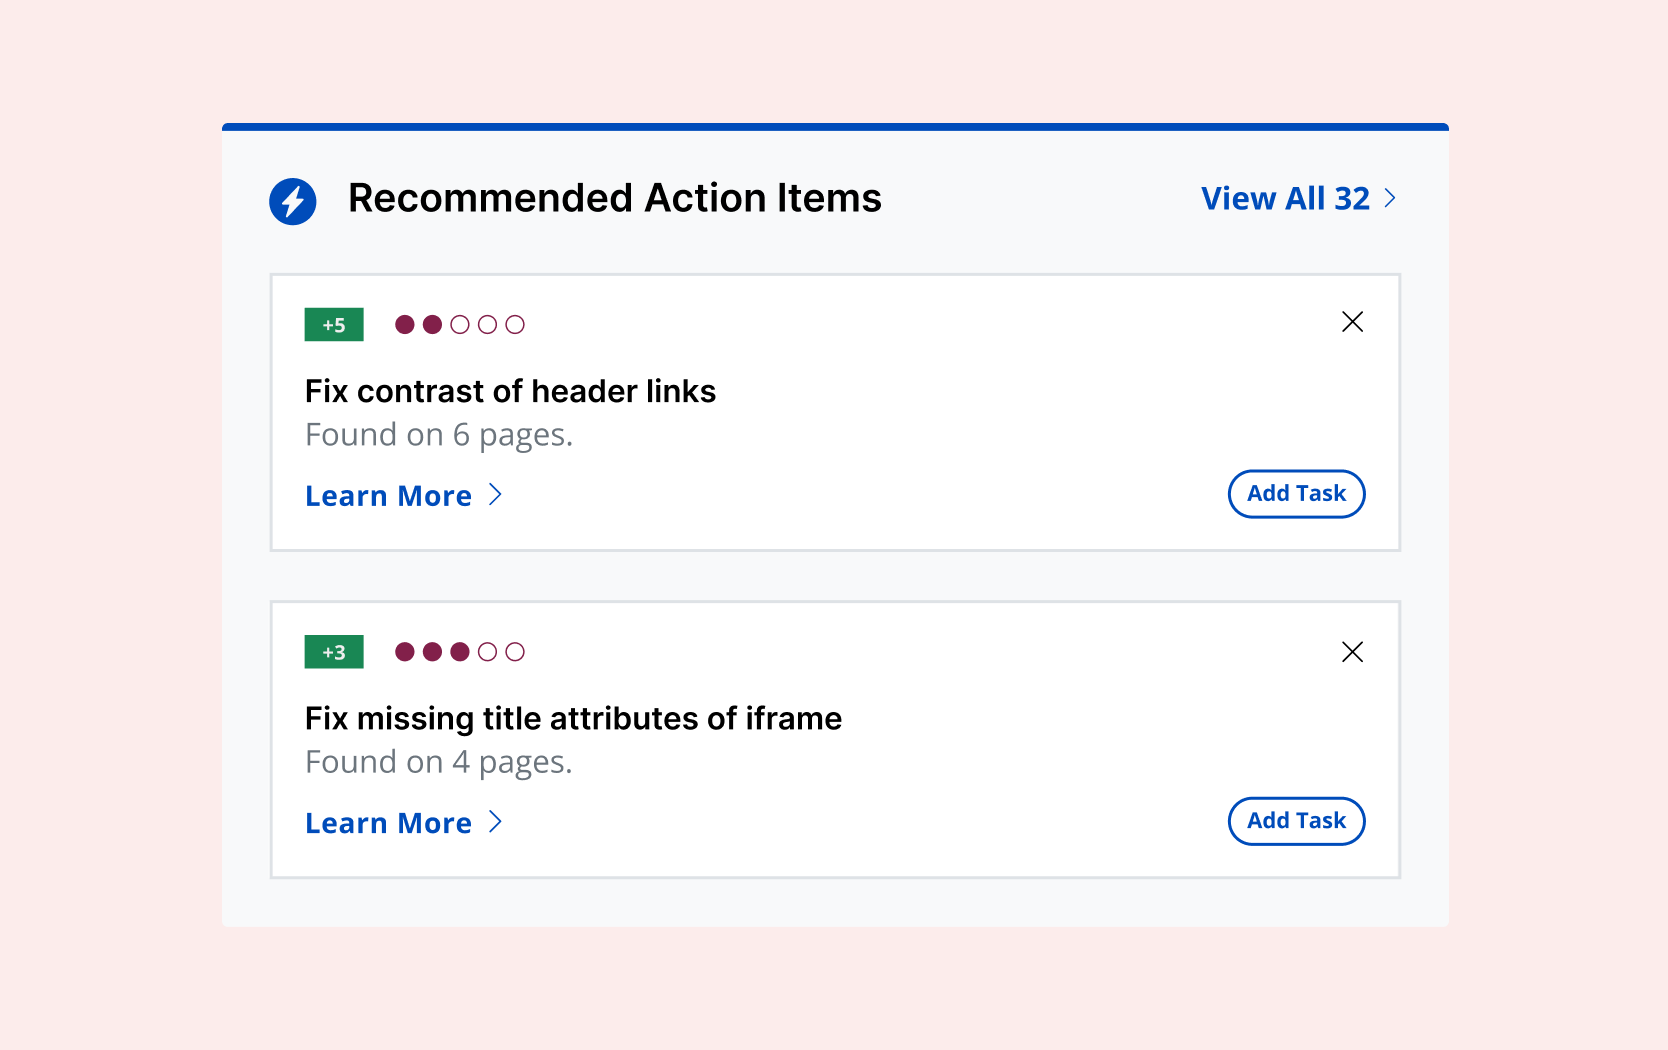Dismiss the iframe title attributes card
1668x1050 pixels.
click(x=1352, y=652)
